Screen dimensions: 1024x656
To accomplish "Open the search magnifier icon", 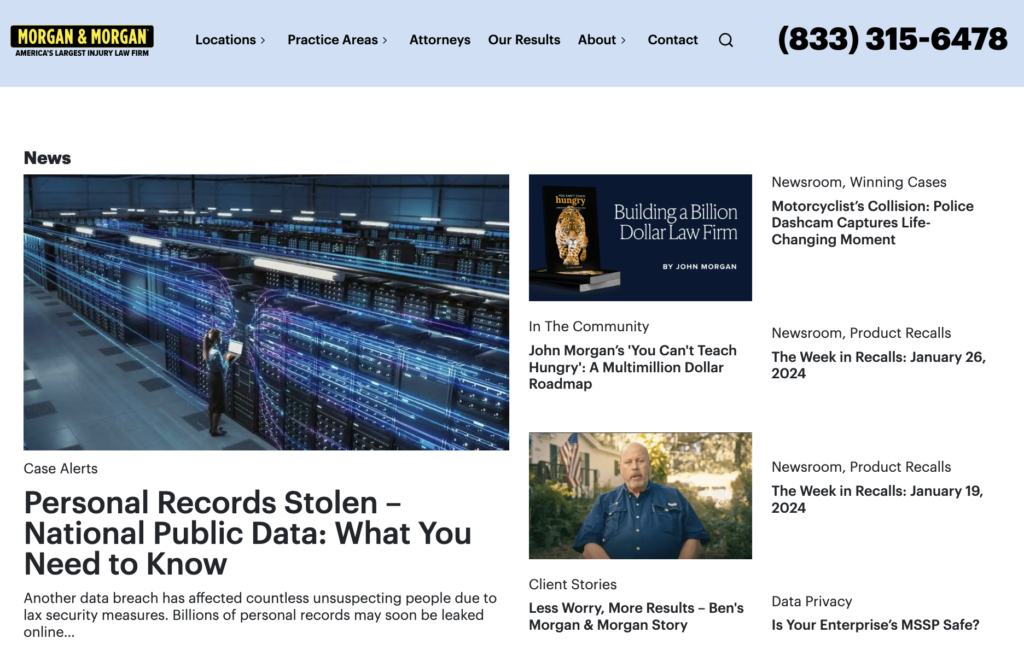I will 726,40.
